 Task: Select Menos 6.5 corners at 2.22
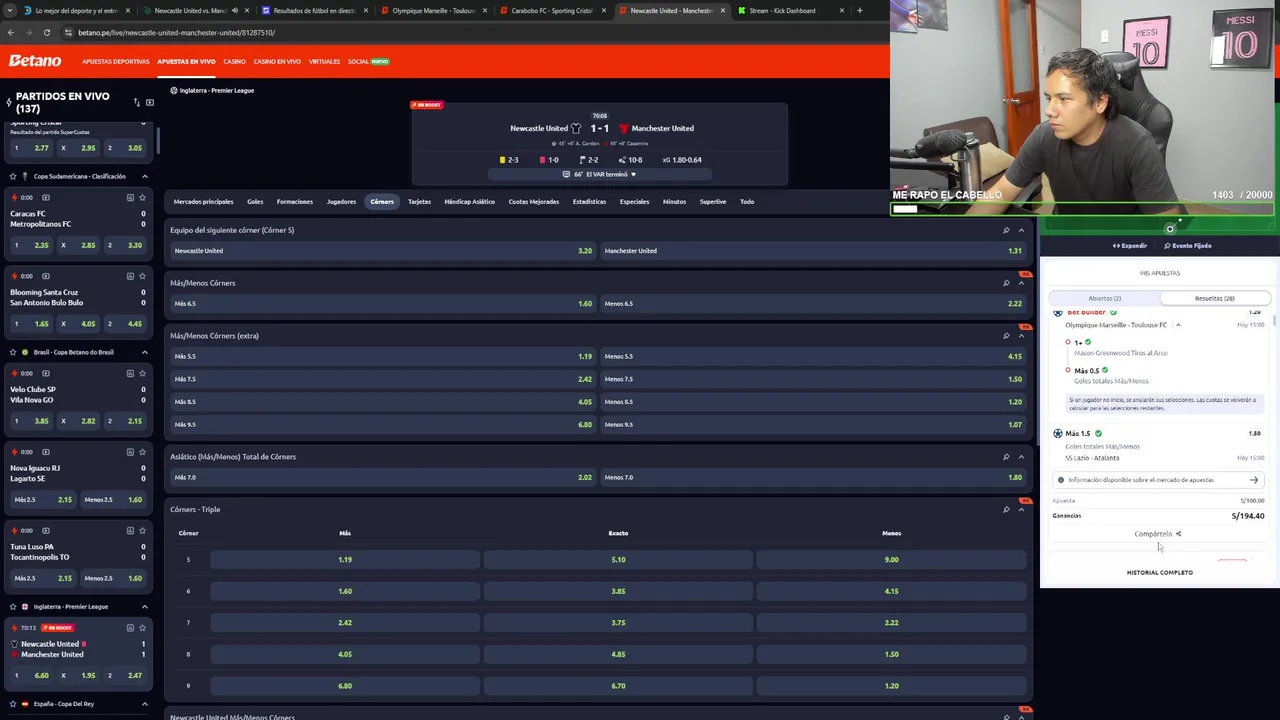coord(813,303)
